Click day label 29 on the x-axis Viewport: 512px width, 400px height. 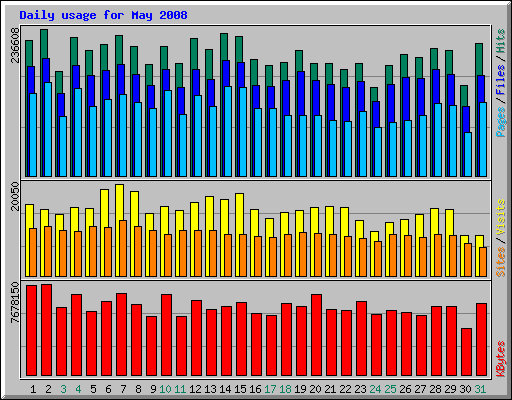pyautogui.click(x=450, y=389)
